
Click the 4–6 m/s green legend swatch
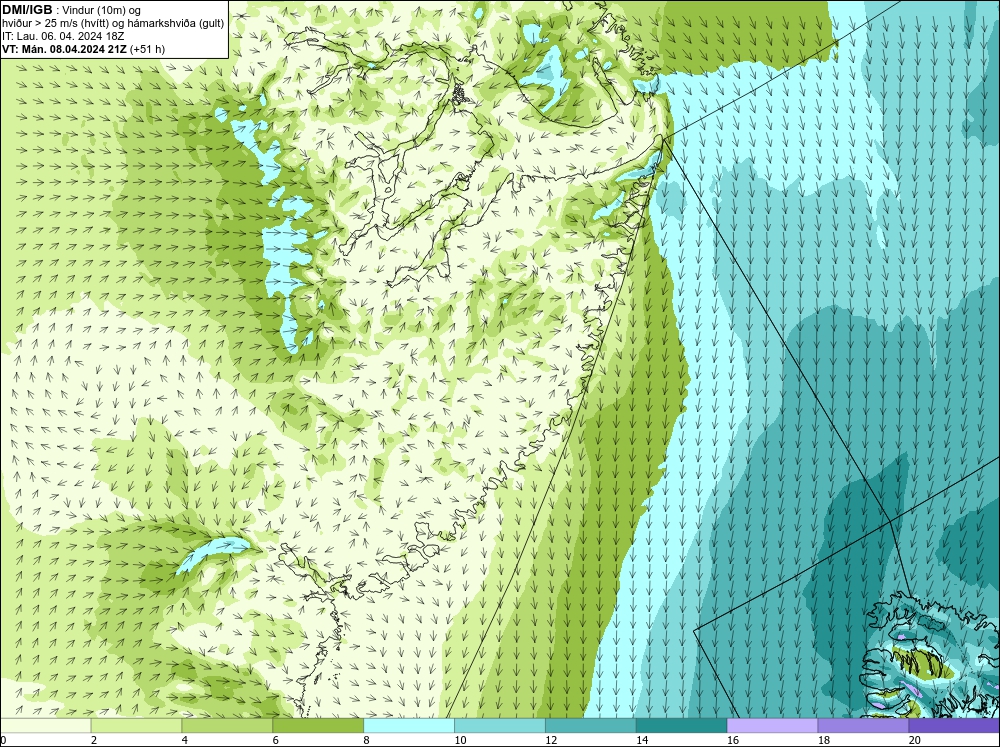pyautogui.click(x=227, y=725)
